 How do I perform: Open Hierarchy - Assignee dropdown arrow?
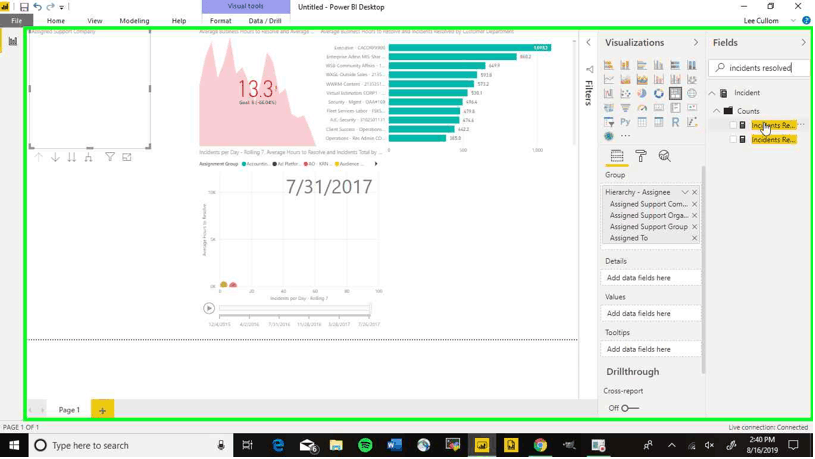coord(685,192)
